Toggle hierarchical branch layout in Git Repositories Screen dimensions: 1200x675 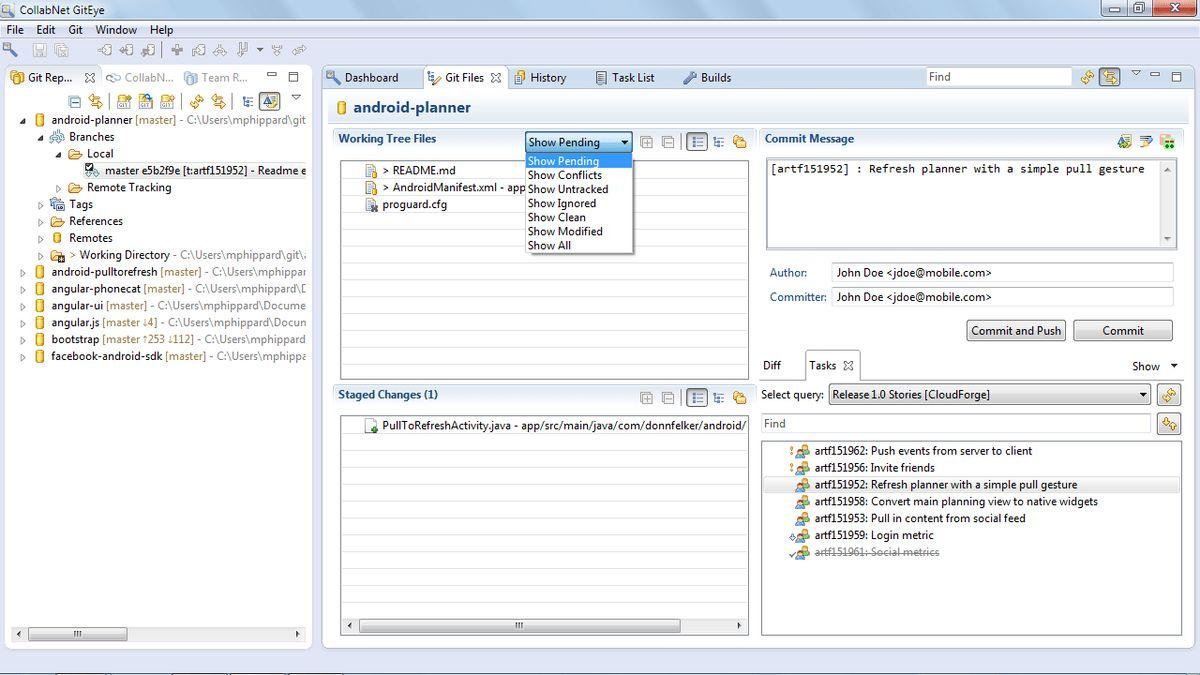(x=247, y=101)
